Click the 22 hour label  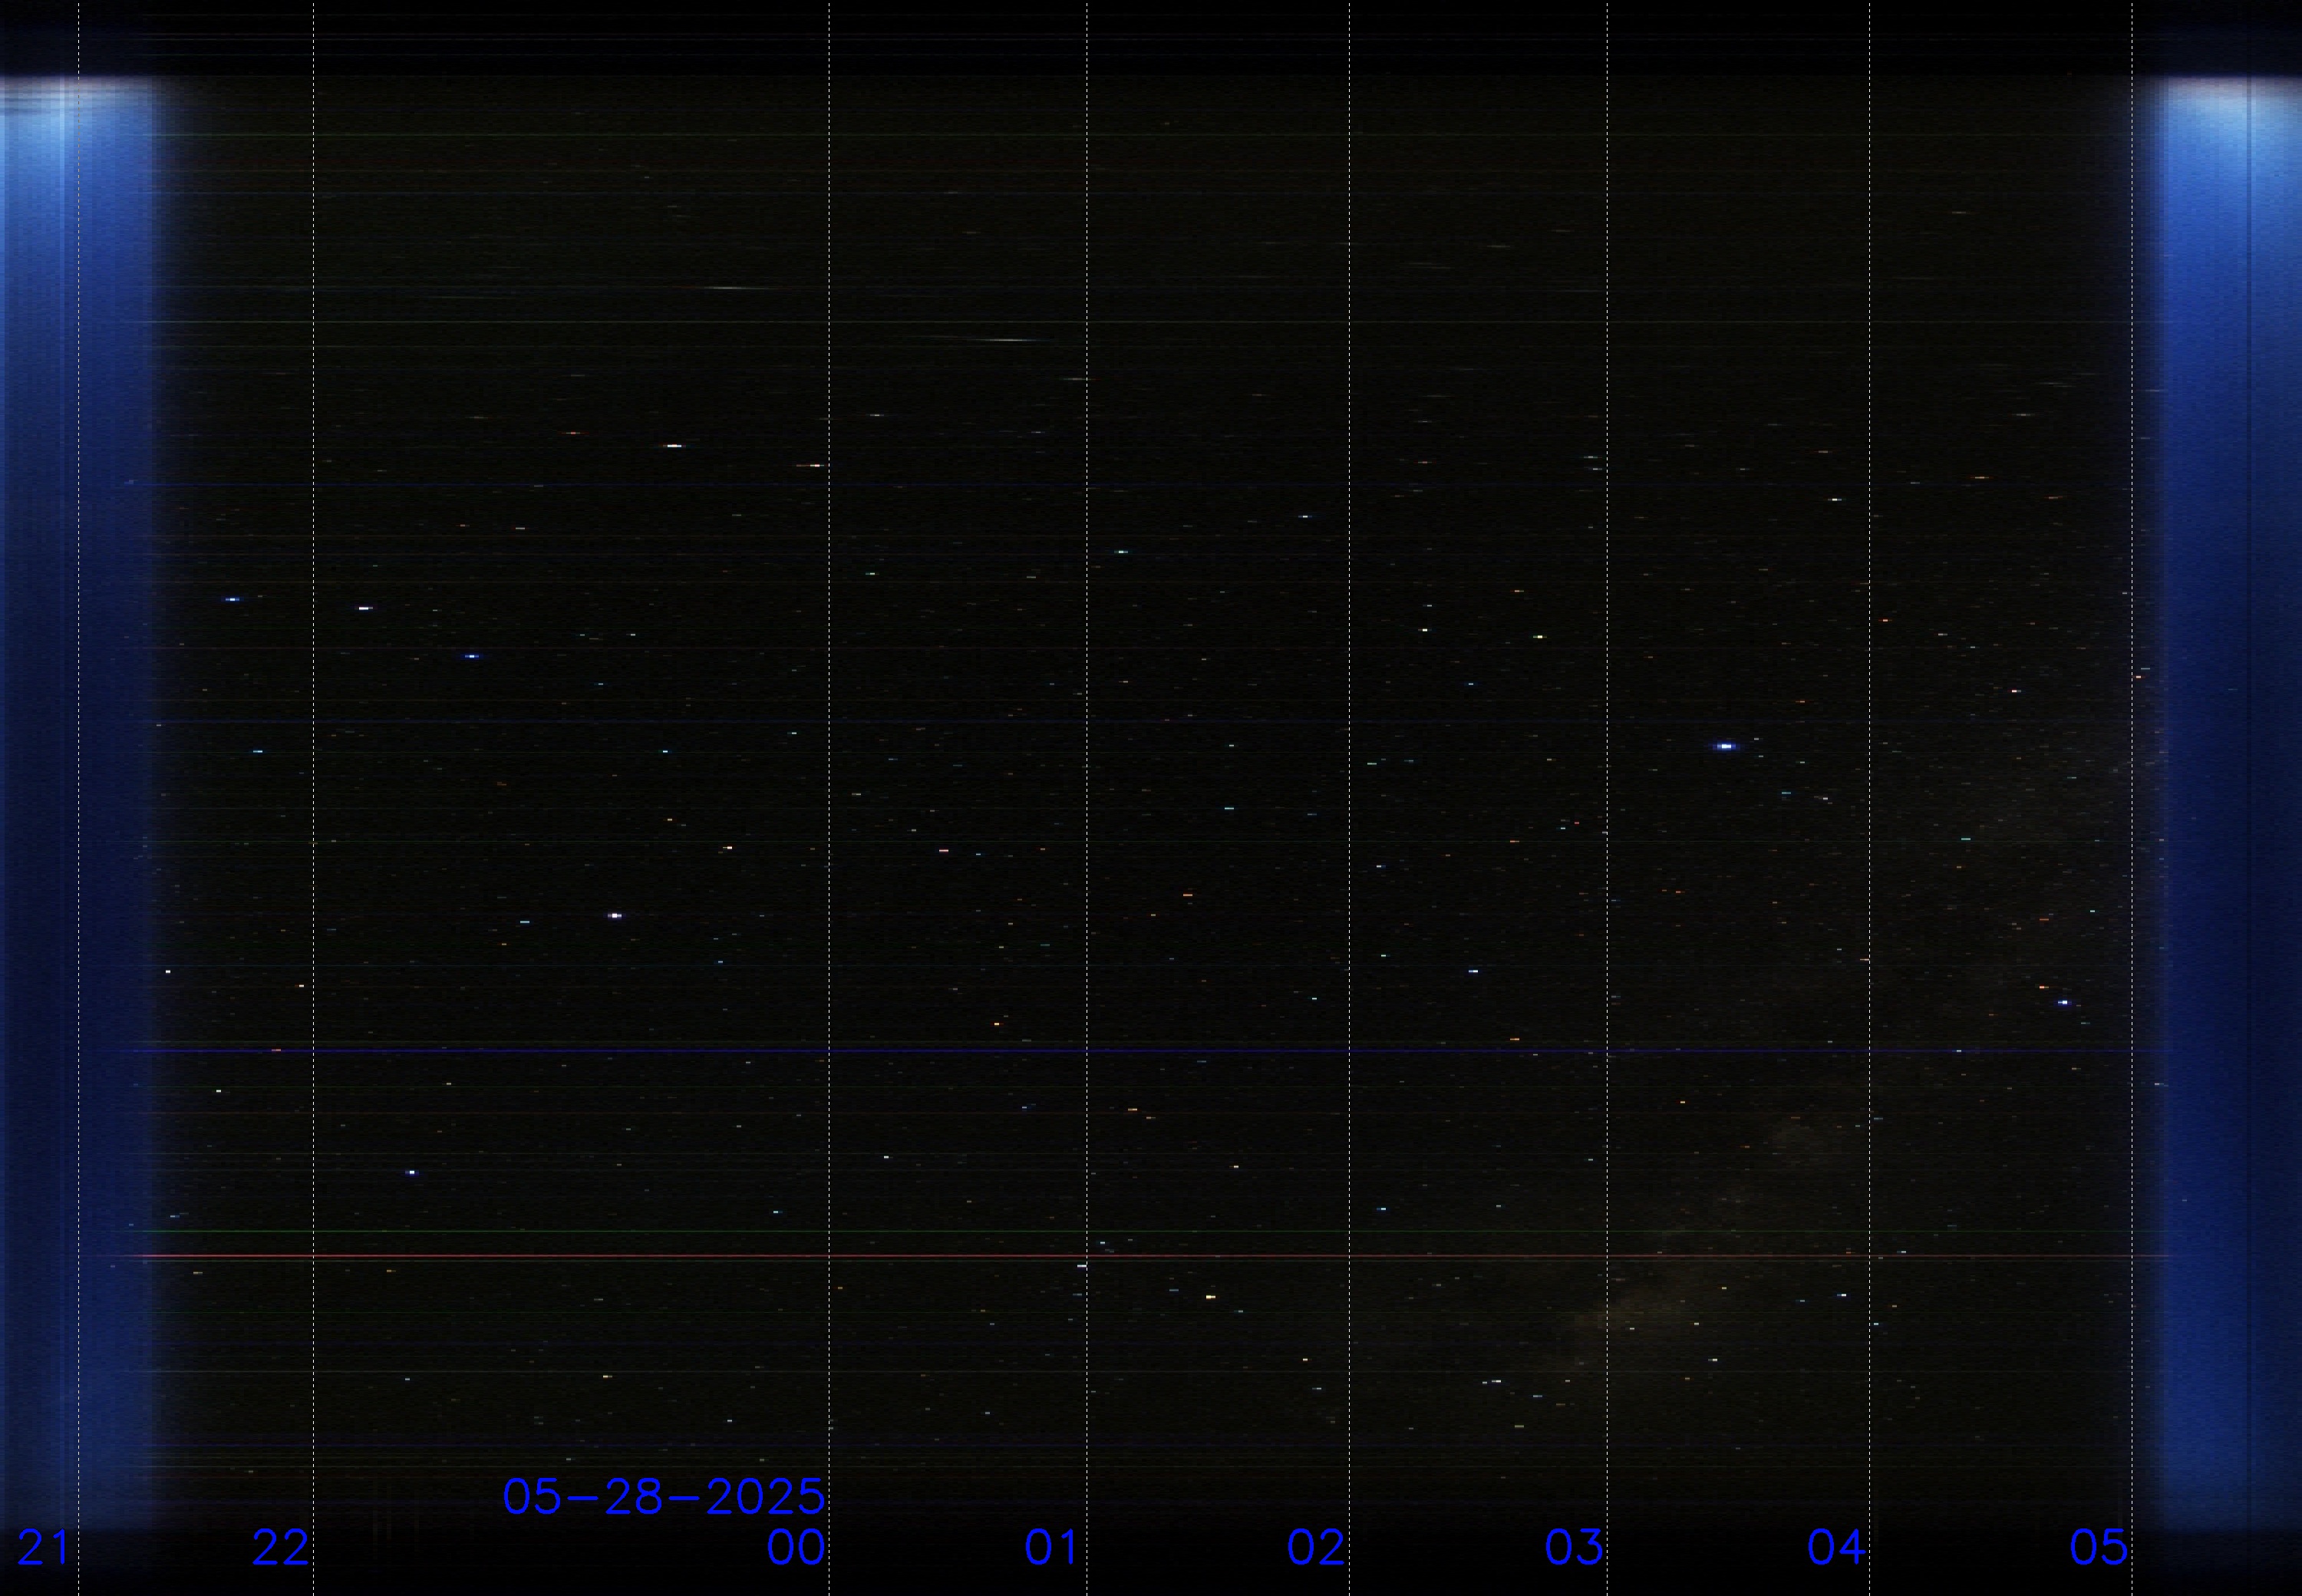[281, 1548]
